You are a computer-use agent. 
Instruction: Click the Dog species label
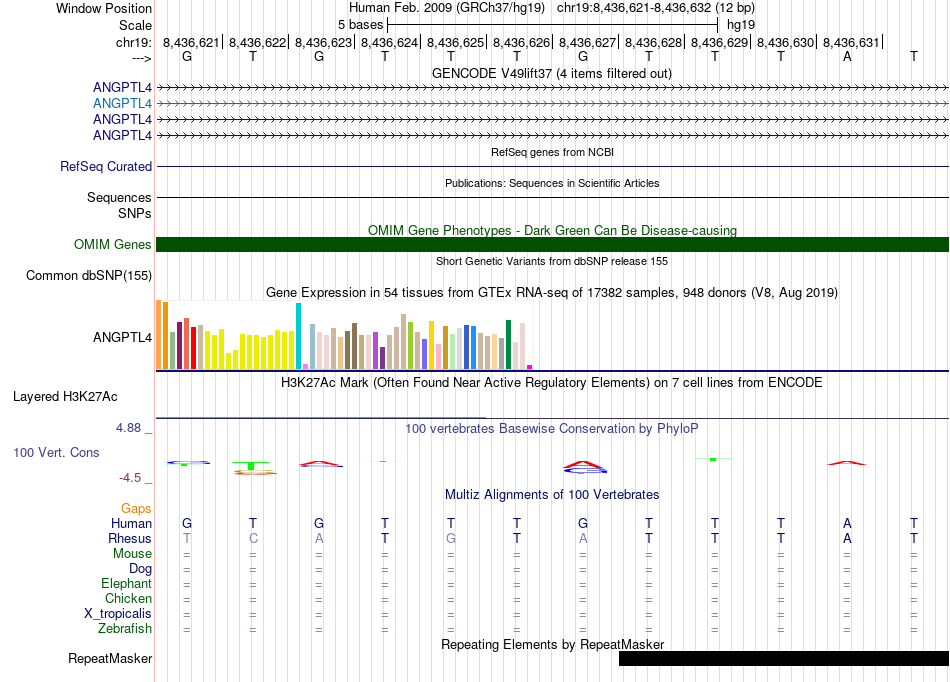click(x=140, y=568)
